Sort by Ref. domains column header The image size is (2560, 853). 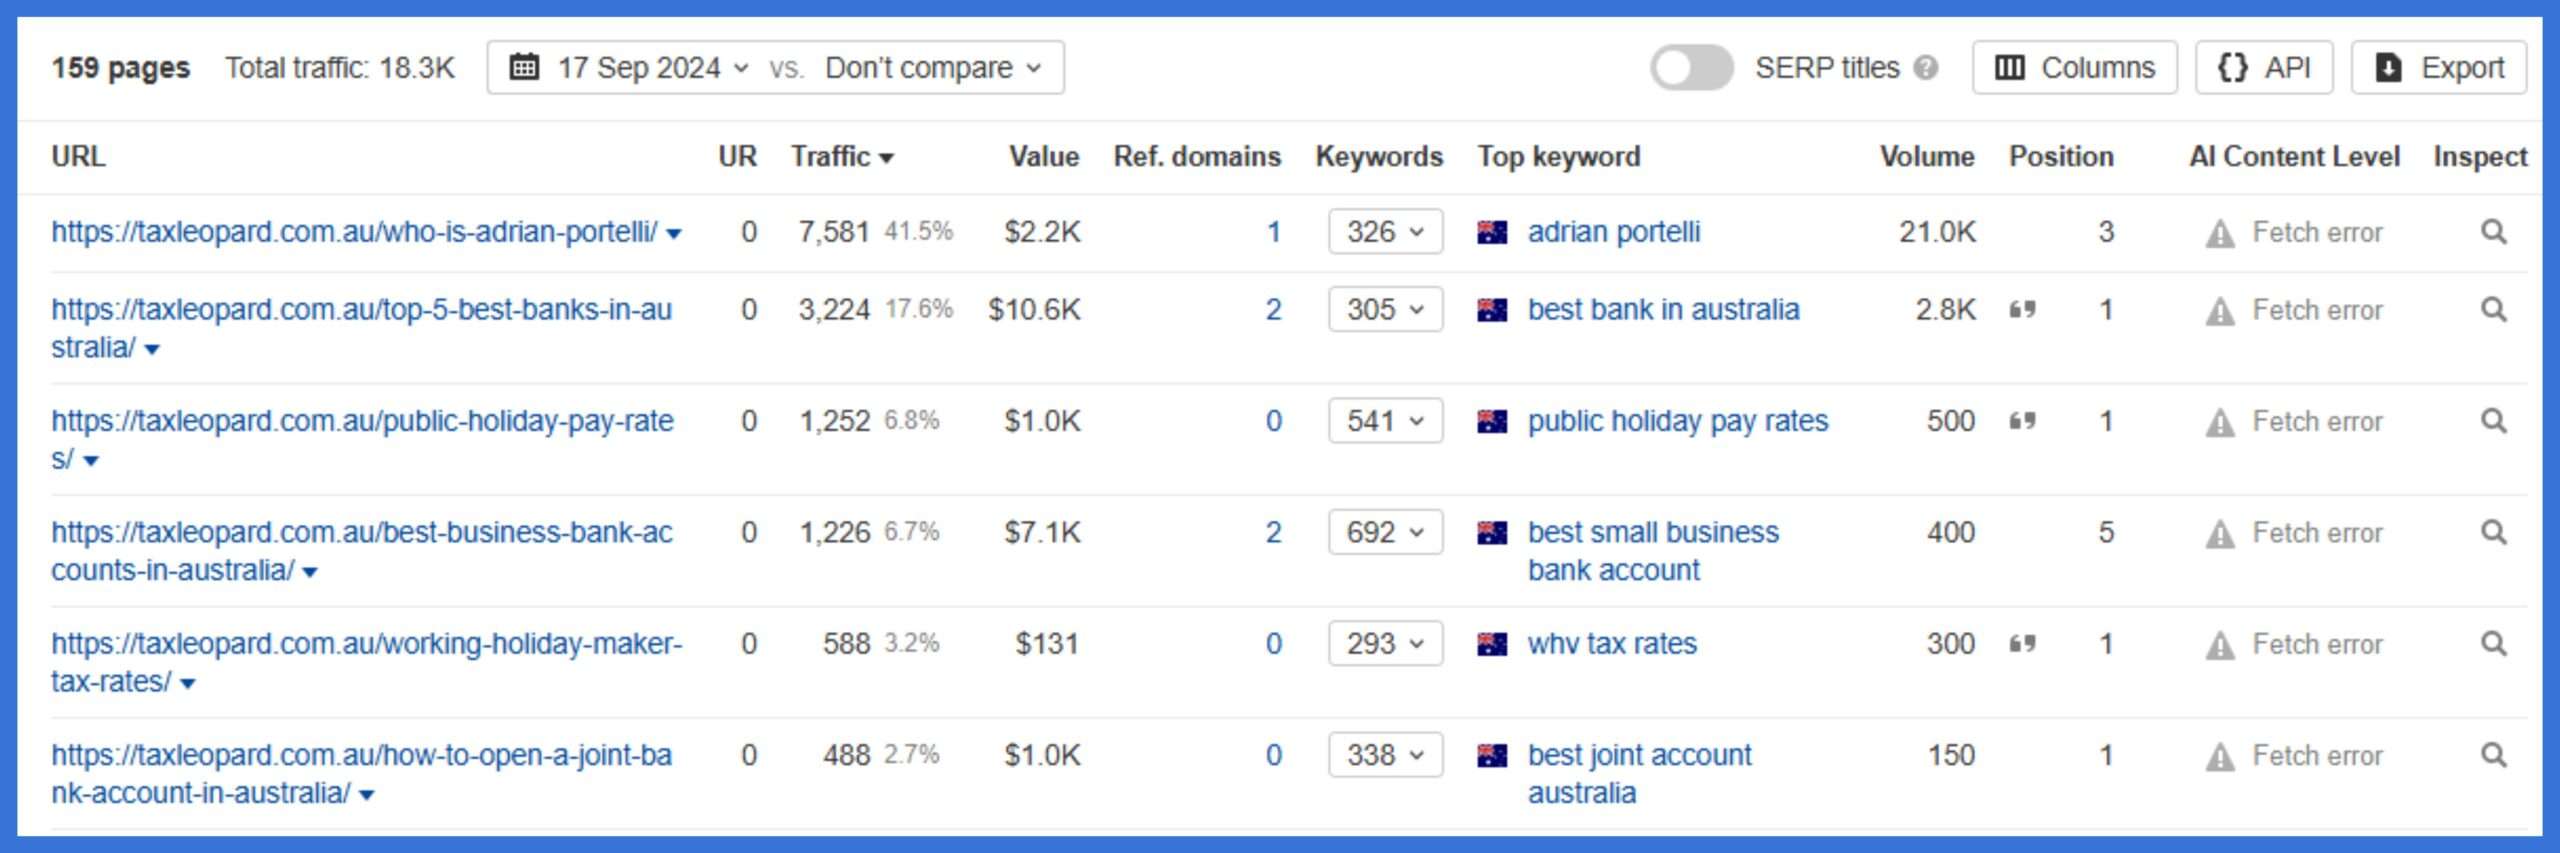click(x=1197, y=157)
